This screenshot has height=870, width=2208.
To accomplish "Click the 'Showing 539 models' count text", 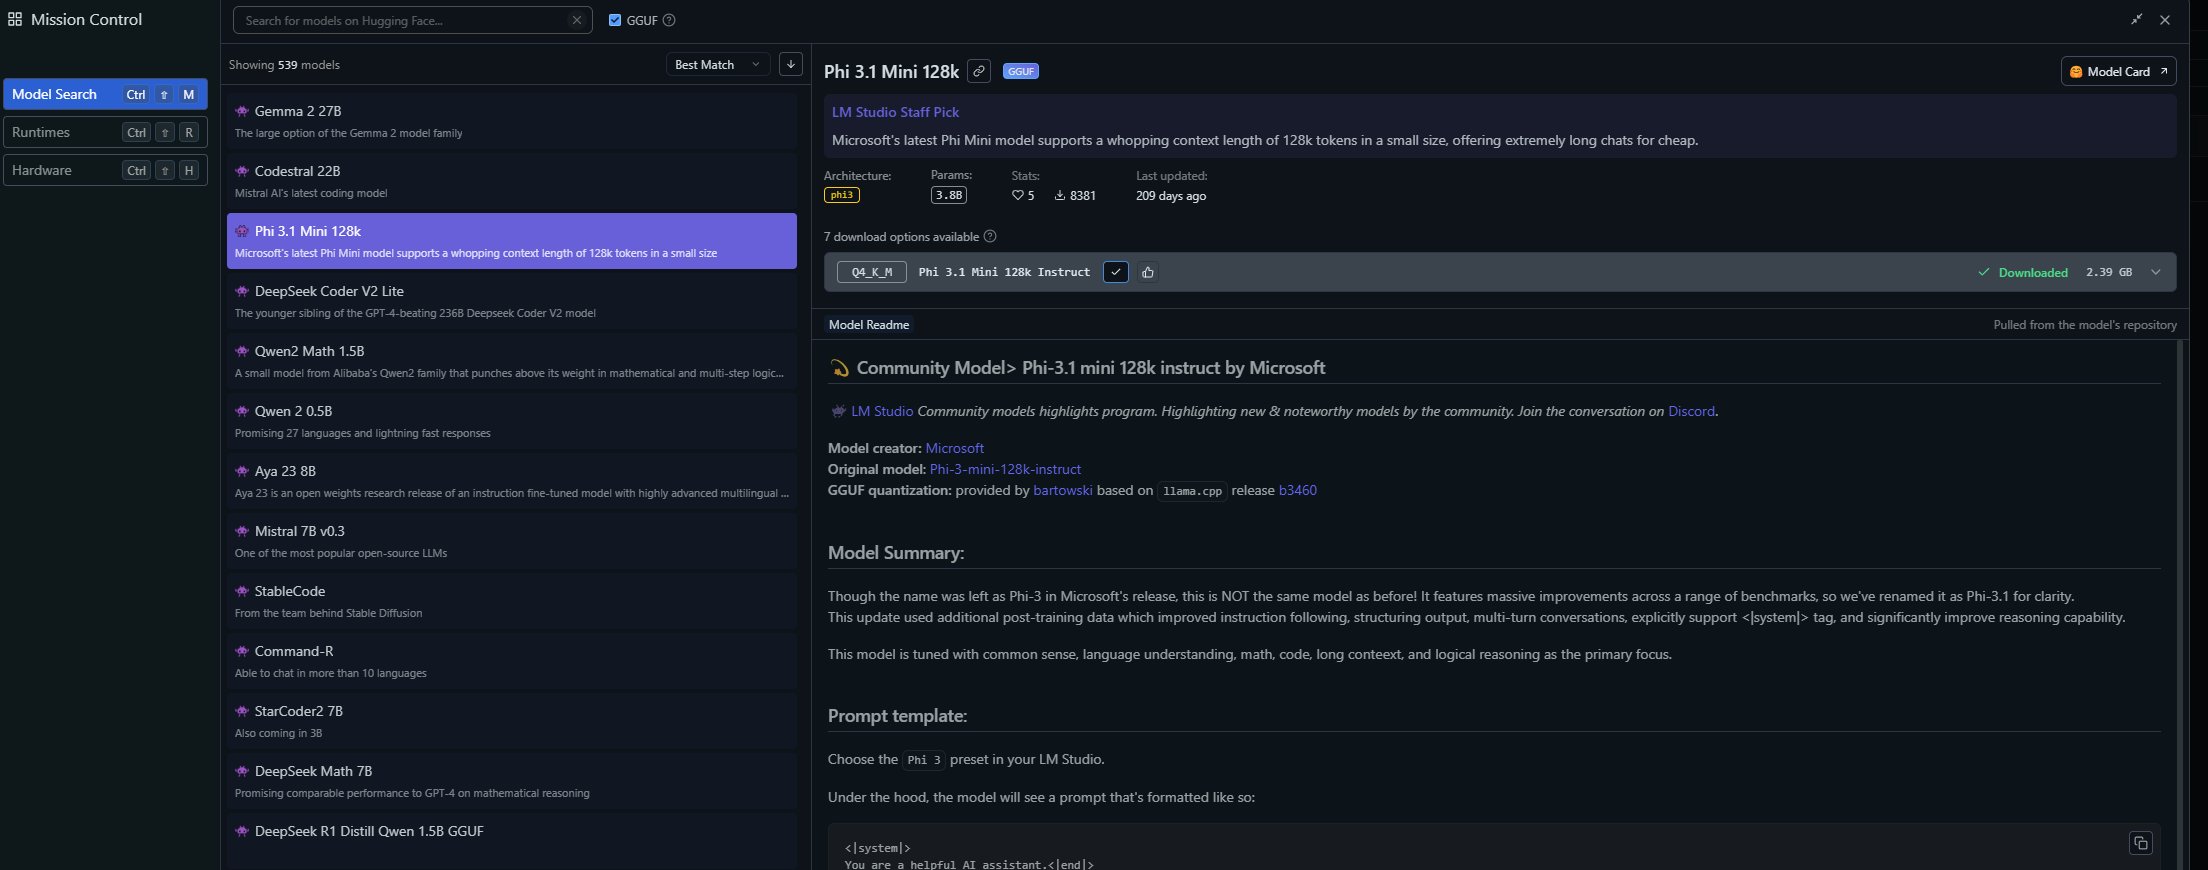I will click(x=284, y=65).
